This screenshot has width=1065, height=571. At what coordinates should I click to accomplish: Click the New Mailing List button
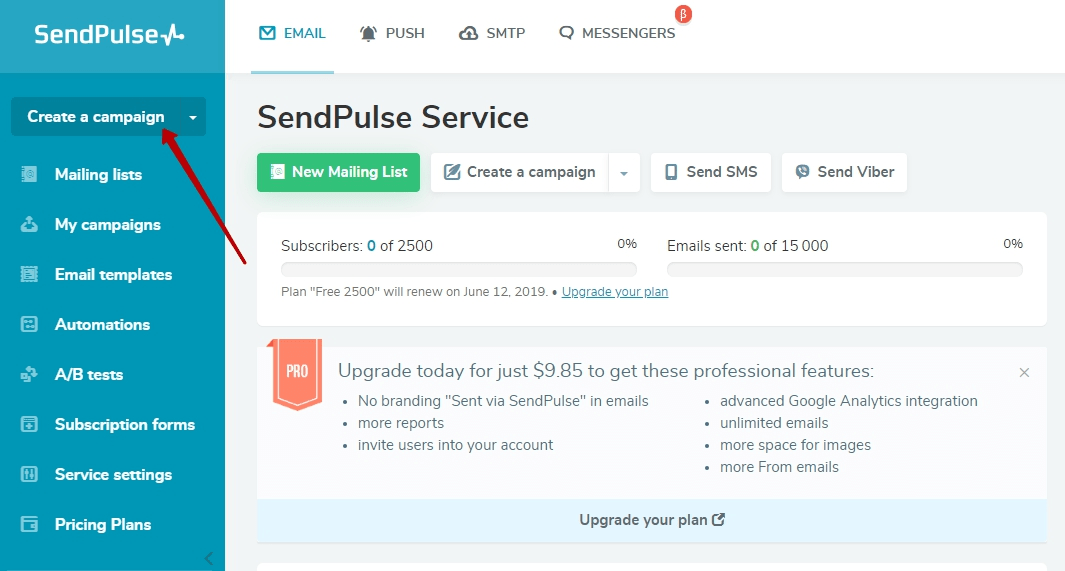point(338,172)
